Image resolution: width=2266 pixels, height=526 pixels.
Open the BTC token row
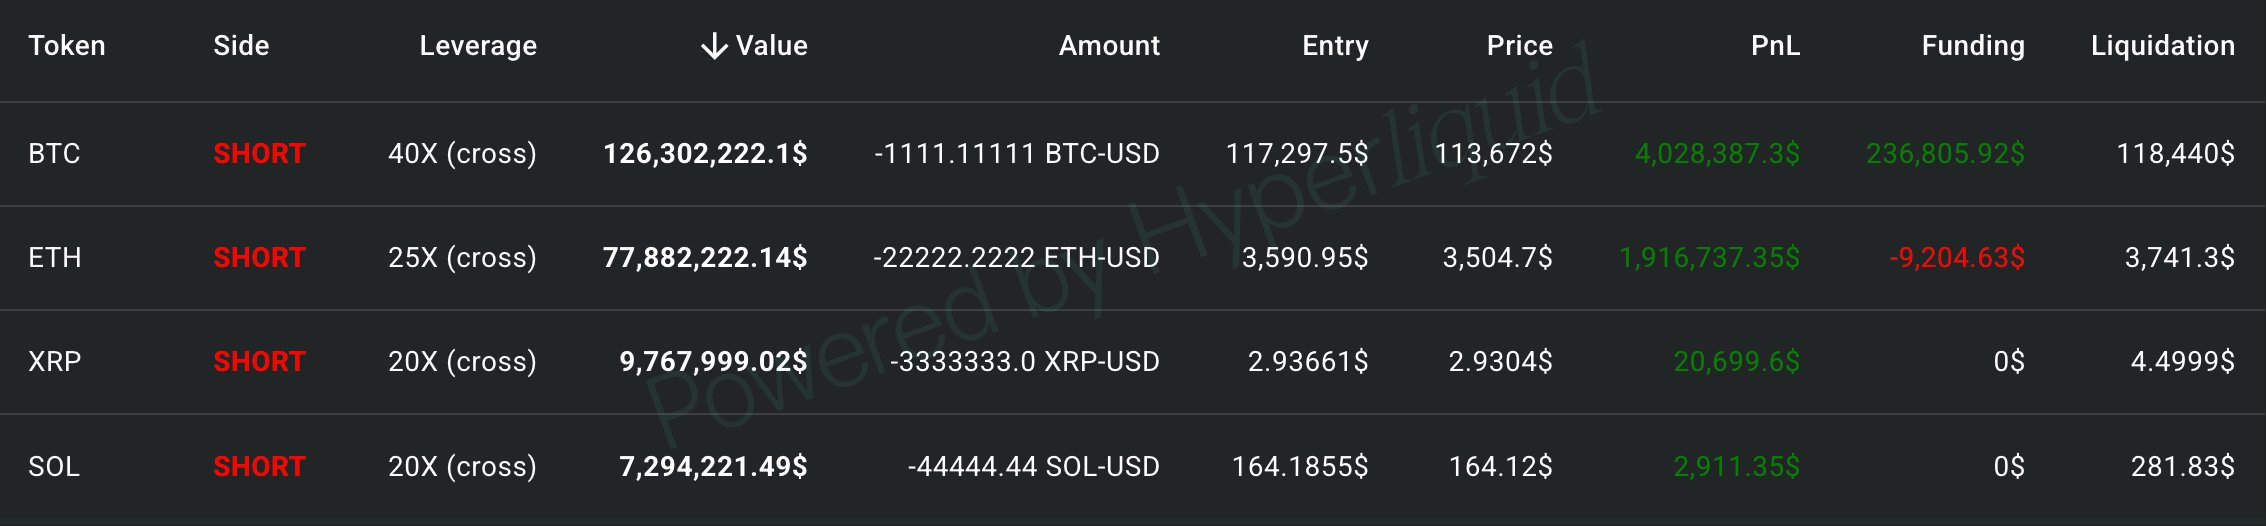(1133, 154)
